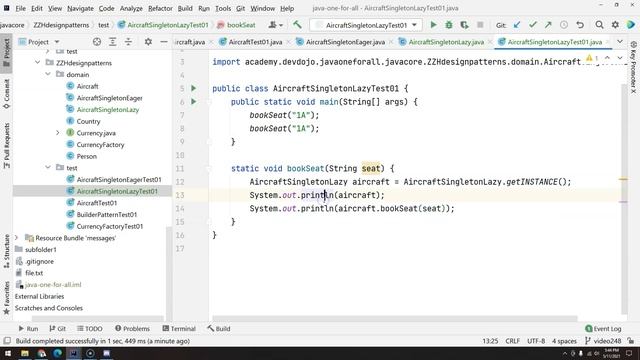This screenshot has height=360, width=640.
Task: Expand the Currency.java node
Action: [58, 133]
